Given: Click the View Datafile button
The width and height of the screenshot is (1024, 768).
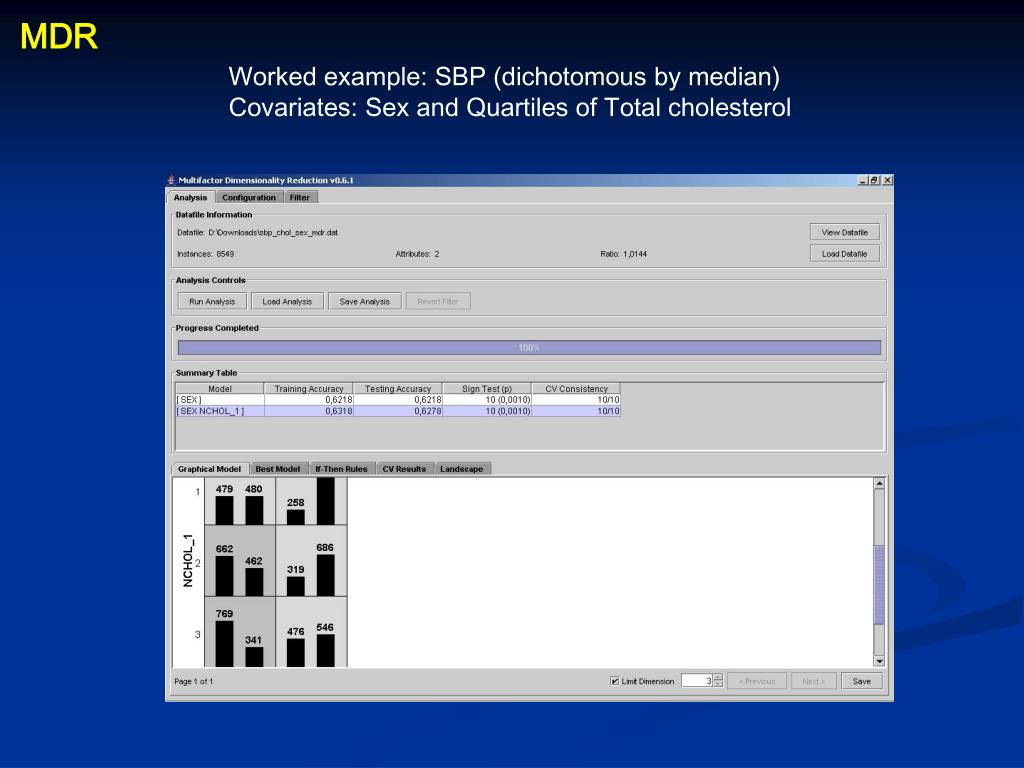Looking at the screenshot, I should (844, 232).
